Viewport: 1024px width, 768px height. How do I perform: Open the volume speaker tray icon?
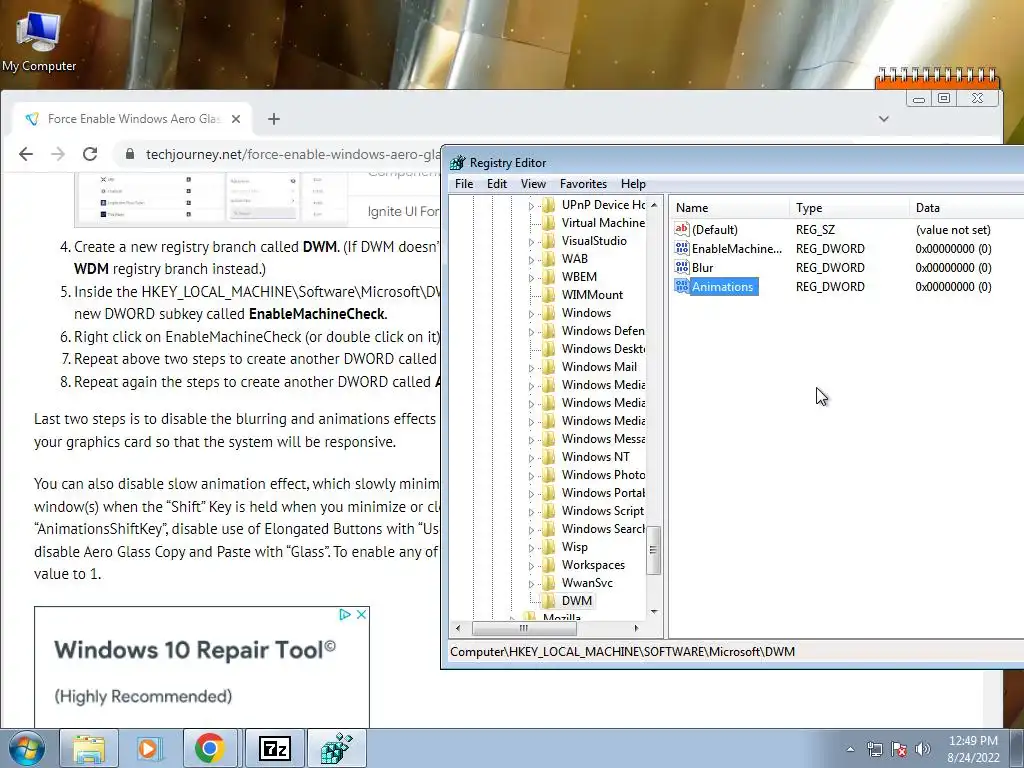(922, 749)
